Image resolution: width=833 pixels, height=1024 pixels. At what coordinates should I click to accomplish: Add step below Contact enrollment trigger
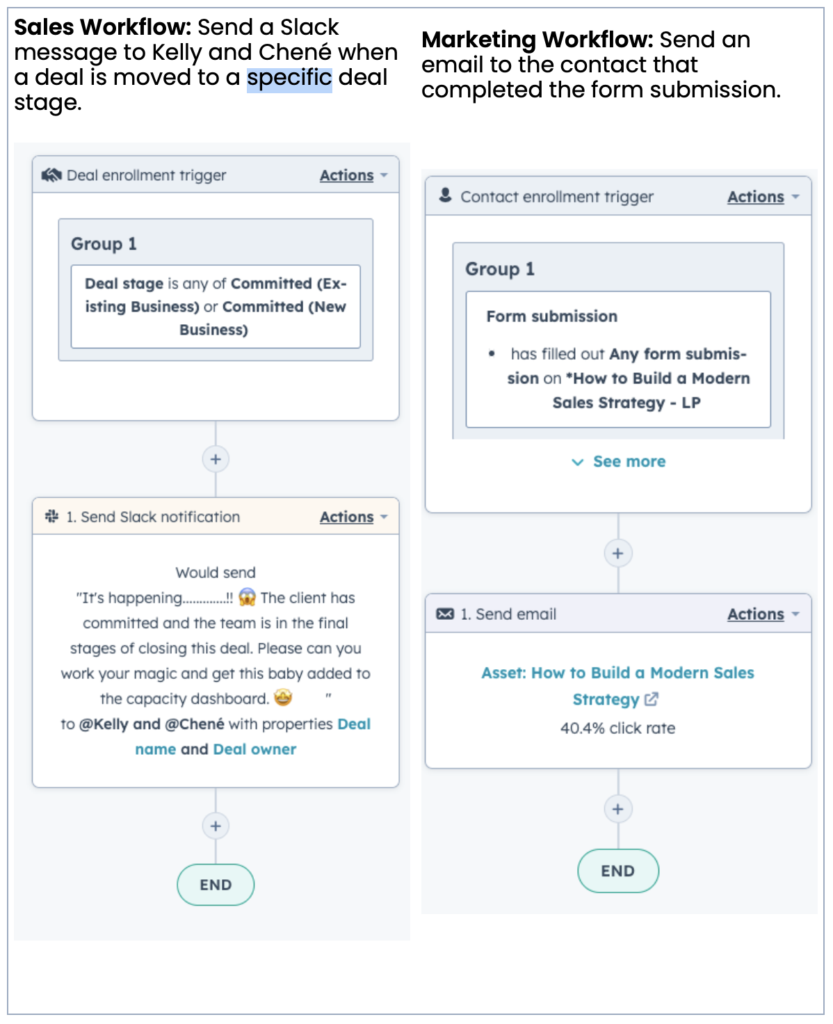(617, 553)
